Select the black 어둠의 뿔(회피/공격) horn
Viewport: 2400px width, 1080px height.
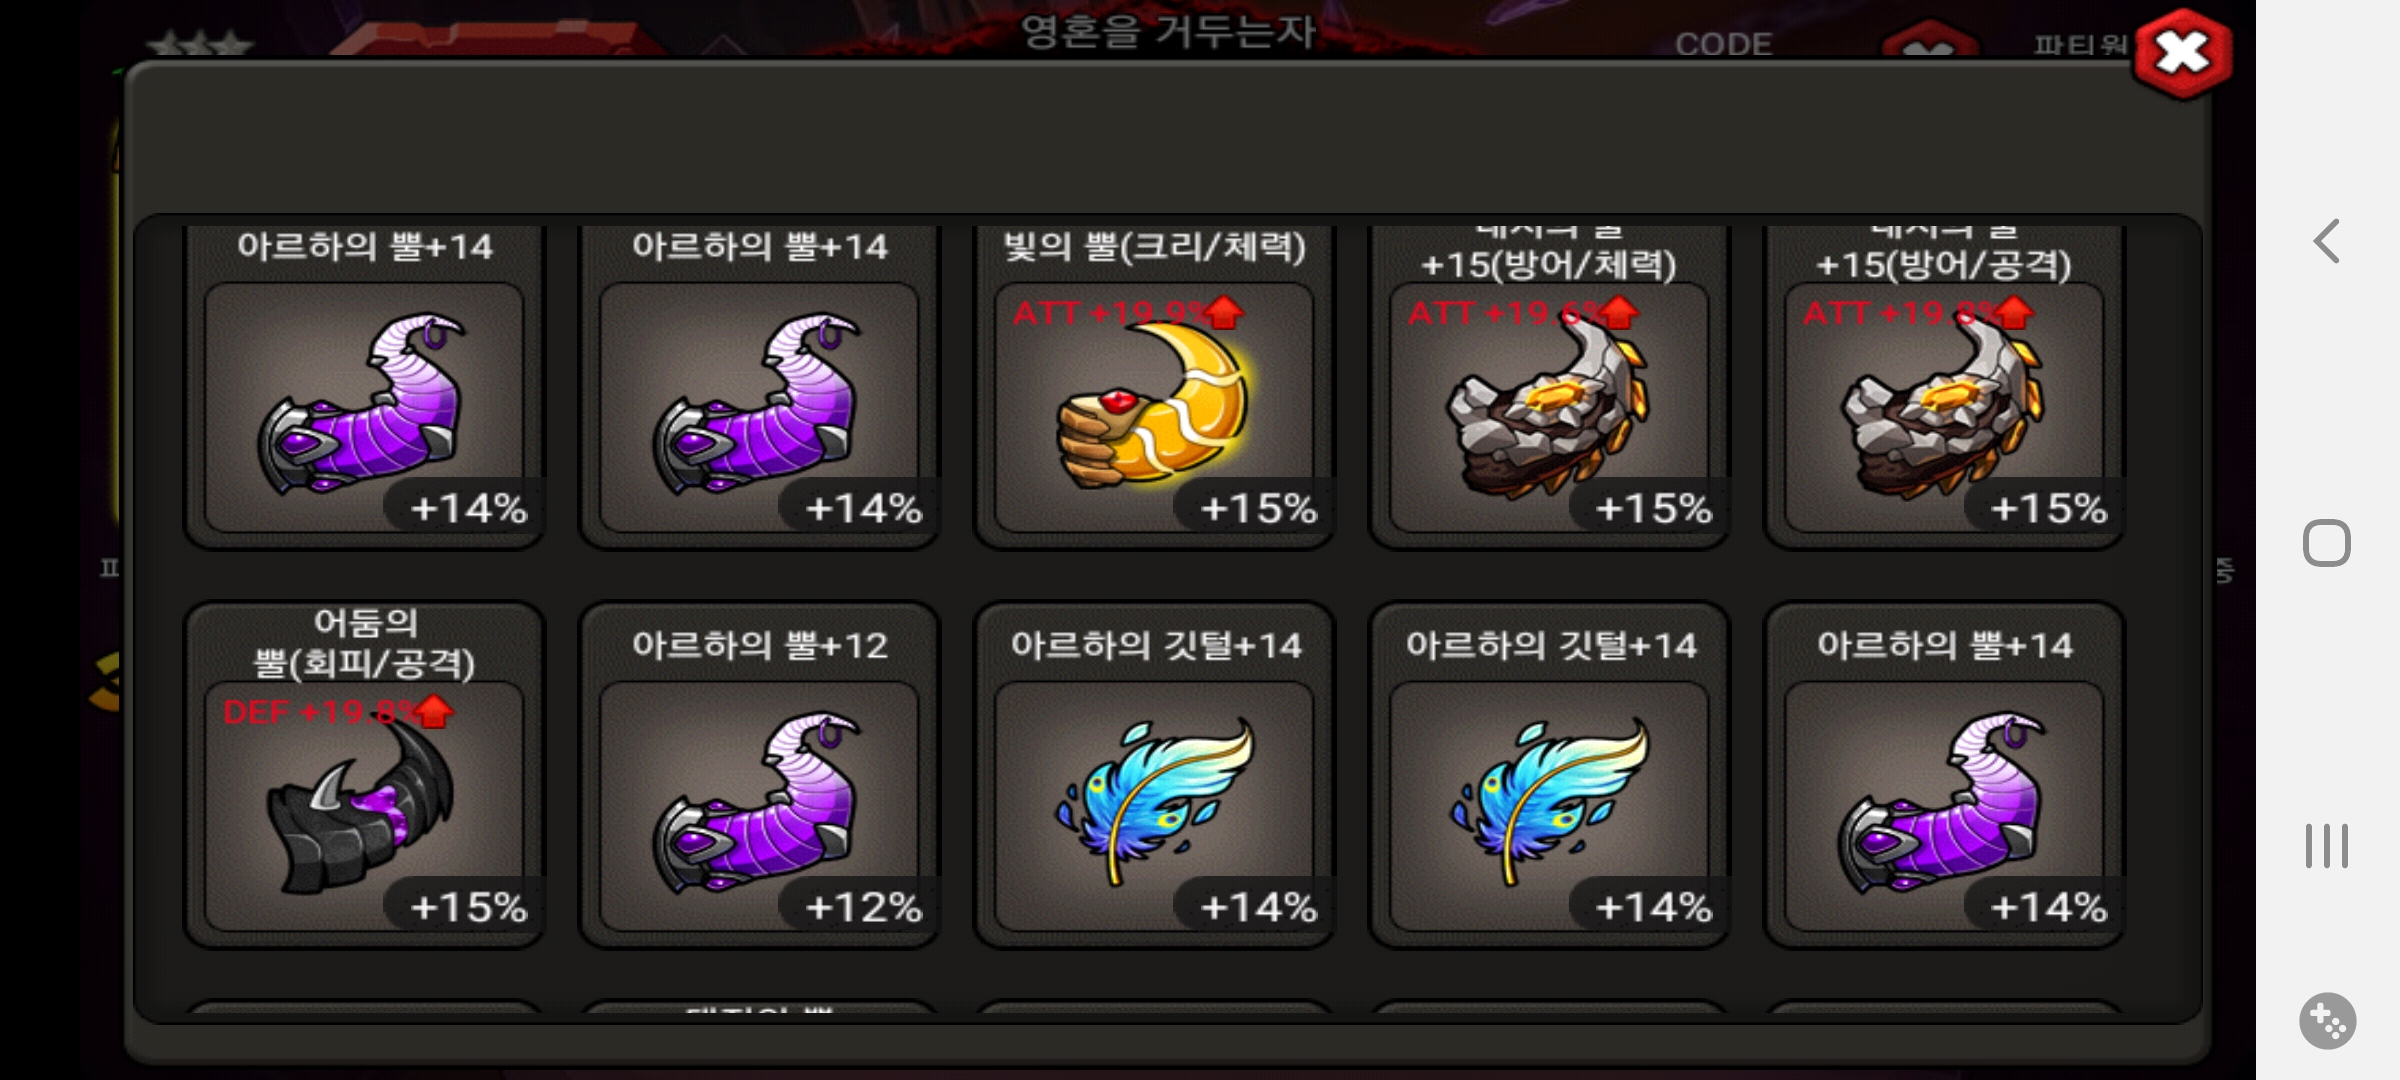tap(364, 775)
